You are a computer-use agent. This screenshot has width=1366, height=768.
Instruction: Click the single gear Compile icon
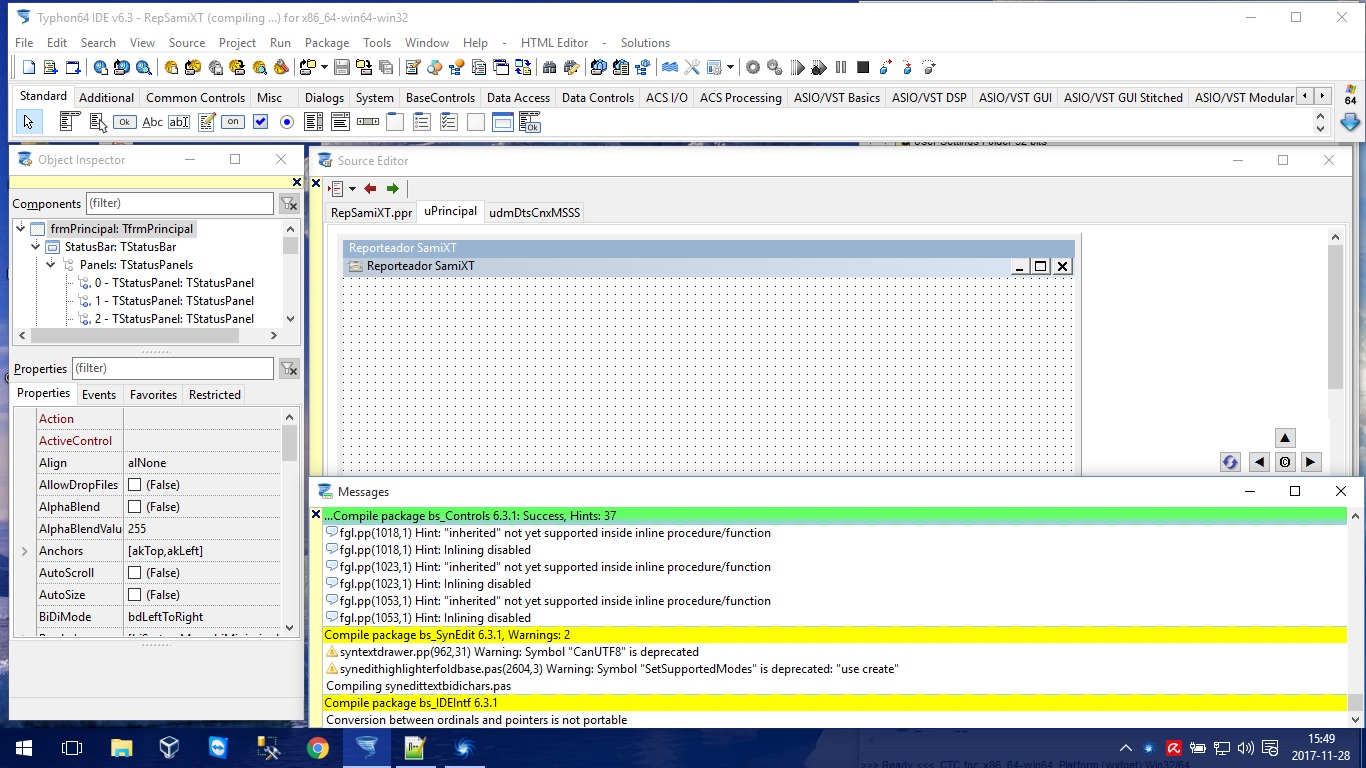(x=753, y=68)
